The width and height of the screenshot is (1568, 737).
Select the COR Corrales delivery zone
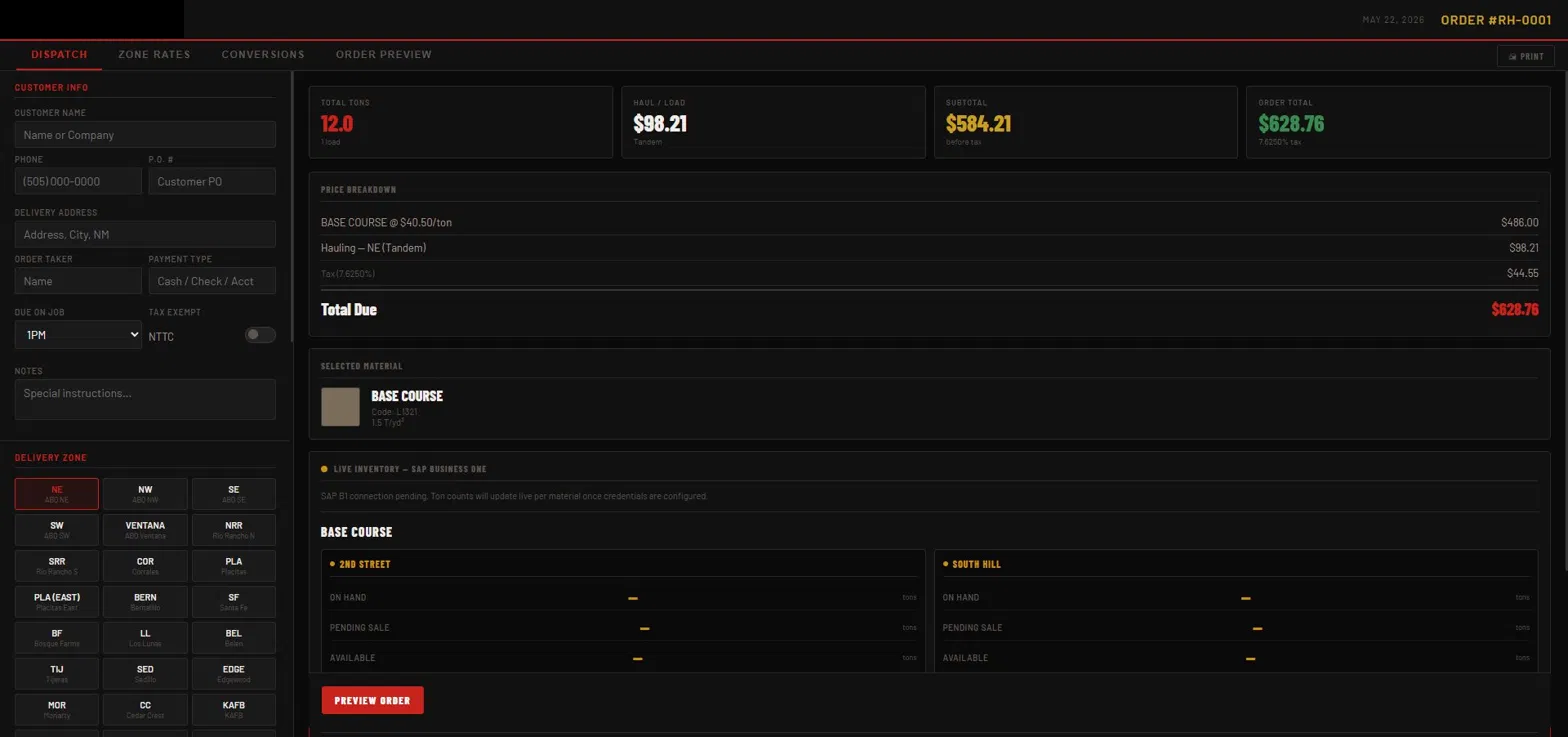tap(145, 566)
